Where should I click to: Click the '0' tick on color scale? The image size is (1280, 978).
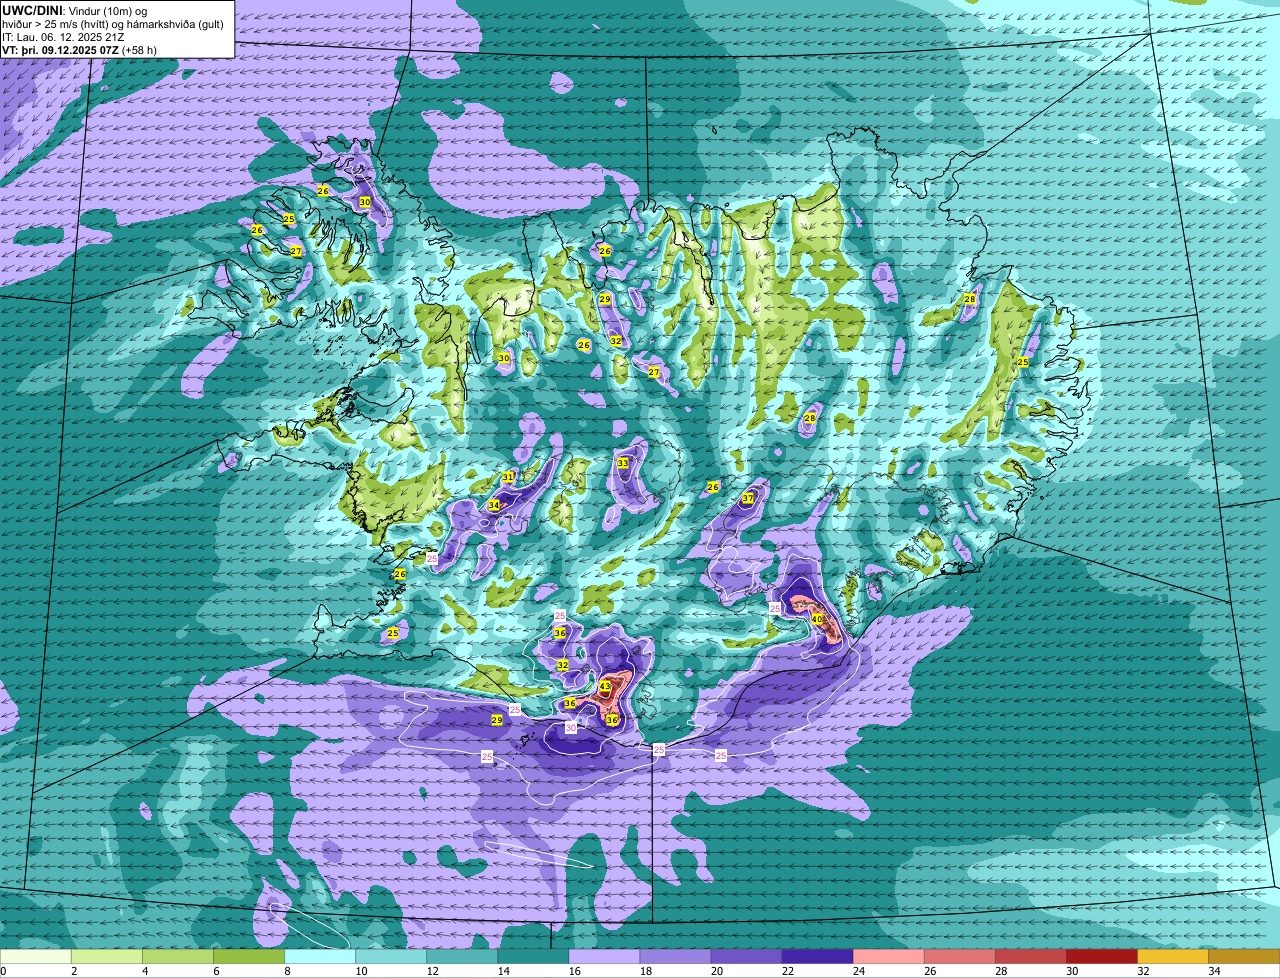(x=3, y=971)
